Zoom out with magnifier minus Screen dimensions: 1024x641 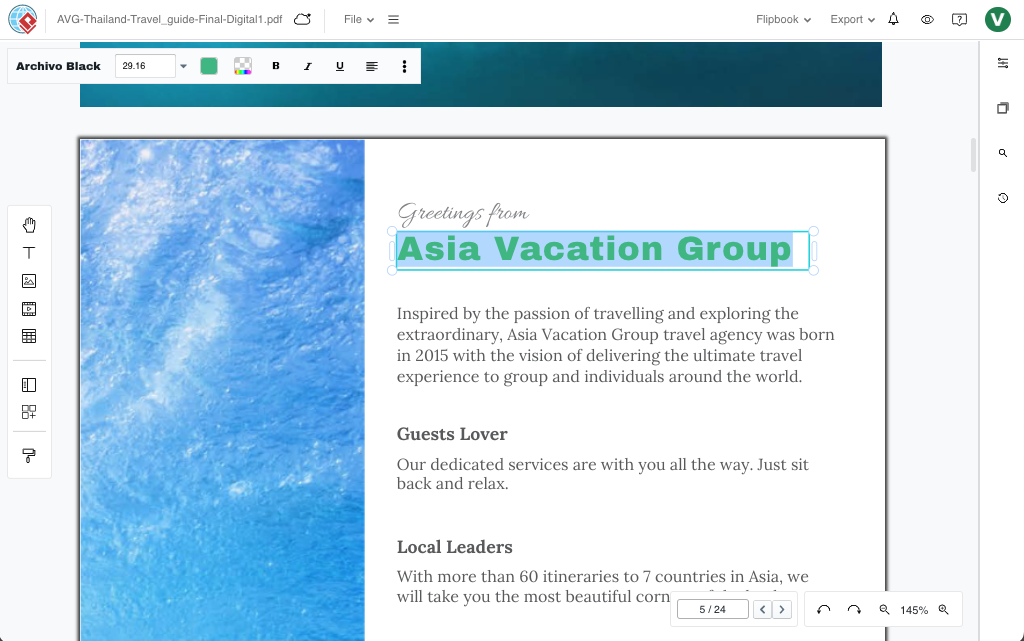(884, 609)
